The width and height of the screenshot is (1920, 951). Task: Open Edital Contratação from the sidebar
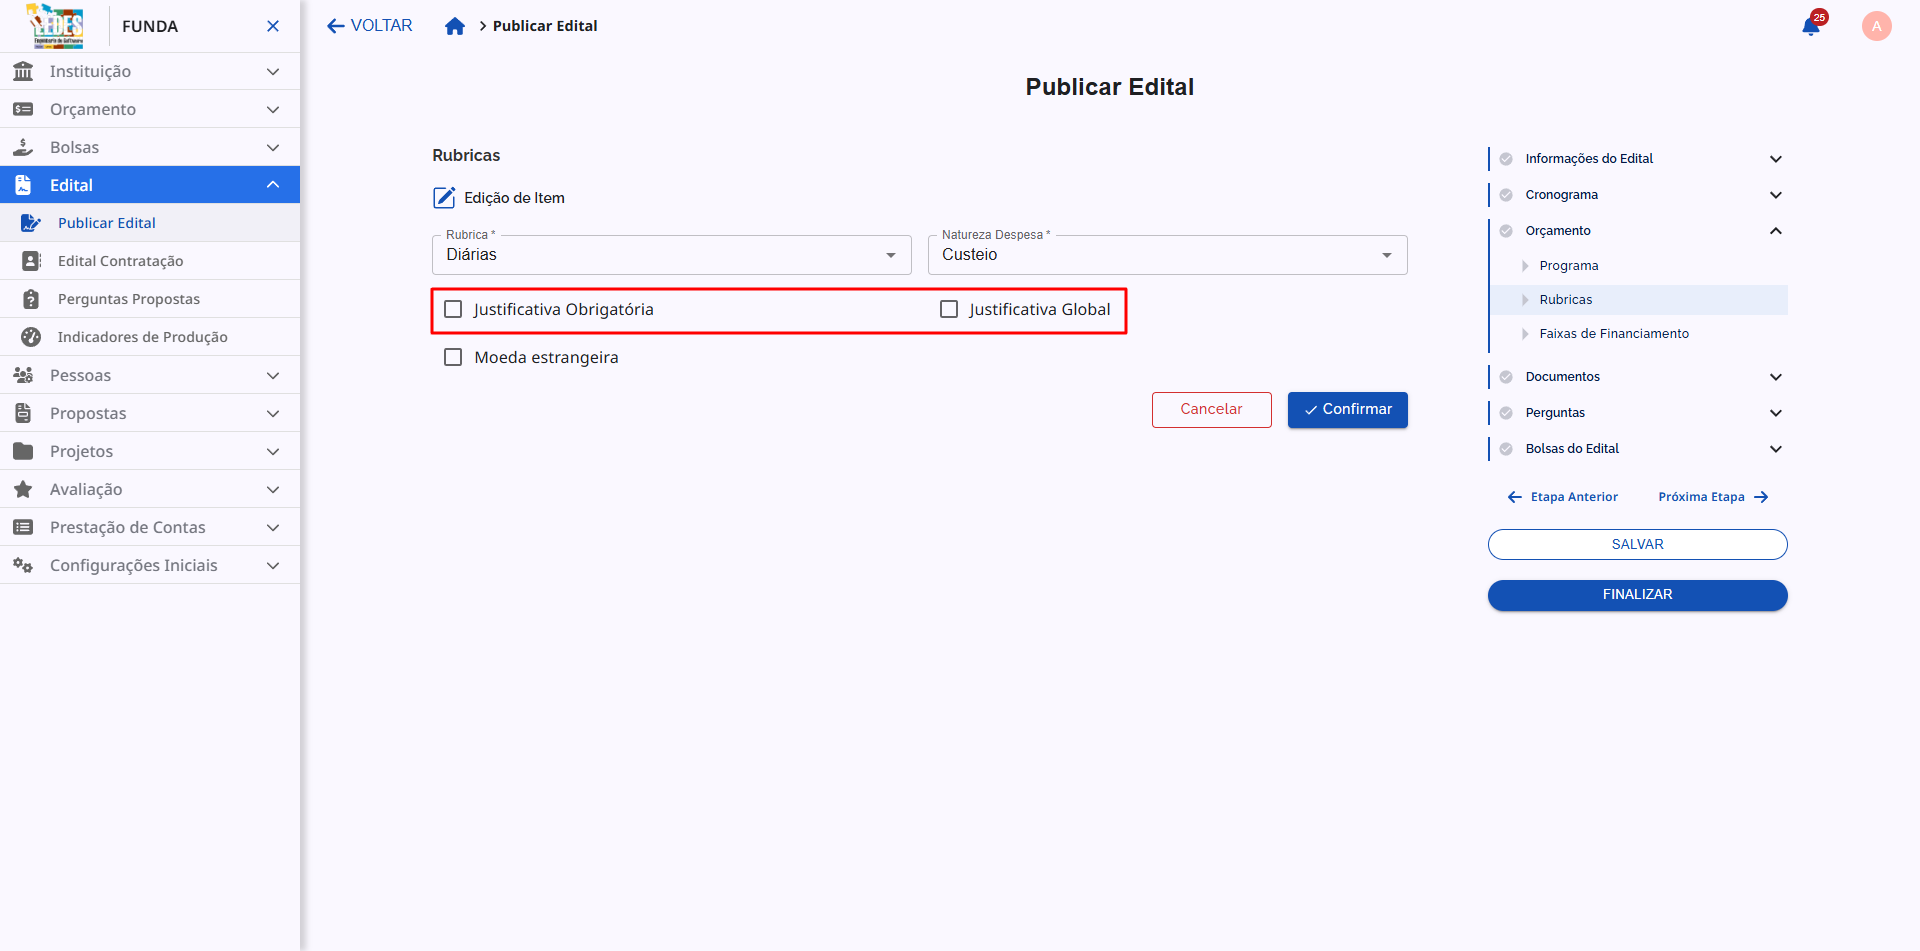tap(121, 260)
